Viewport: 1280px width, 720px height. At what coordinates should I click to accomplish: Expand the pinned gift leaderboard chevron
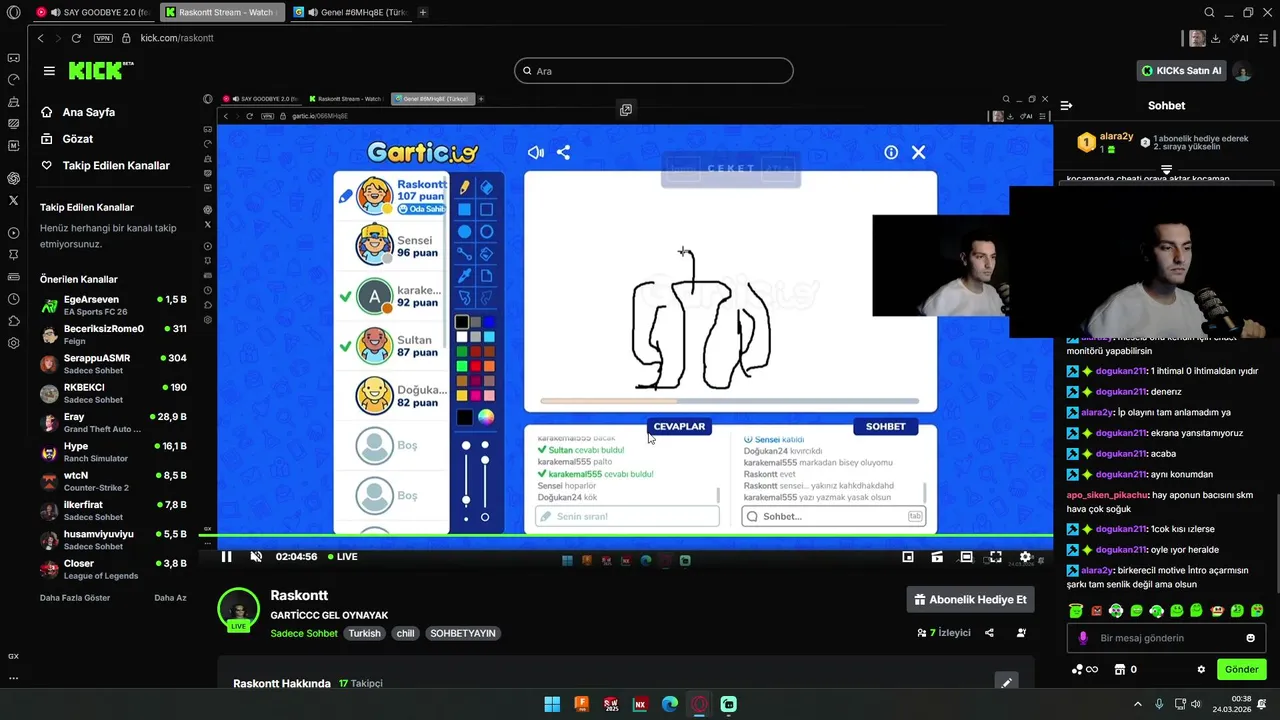[x=1166, y=170]
